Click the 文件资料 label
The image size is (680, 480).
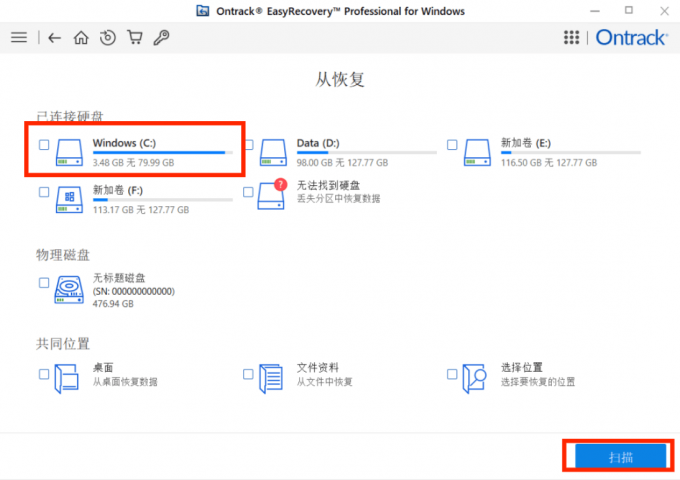point(317,368)
